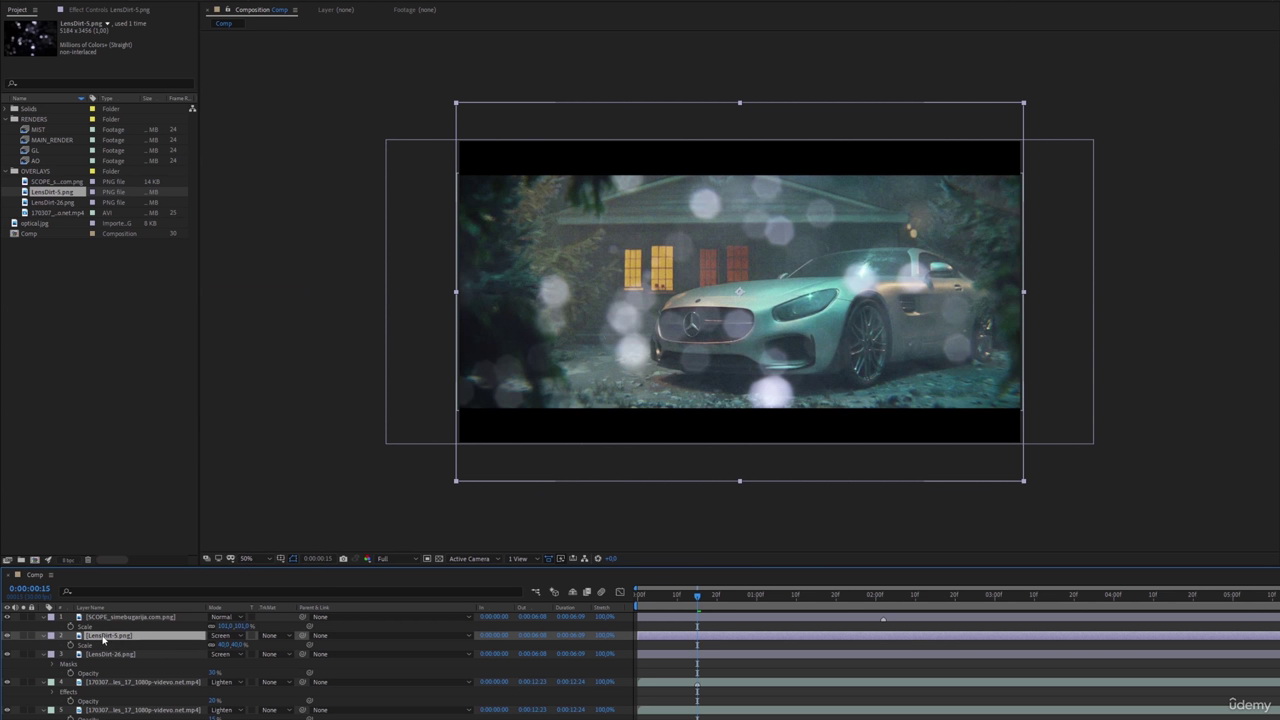The height and width of the screenshot is (720, 1280).
Task: Toggle scale constrain link on SCOPE layer
Action: coord(211,627)
